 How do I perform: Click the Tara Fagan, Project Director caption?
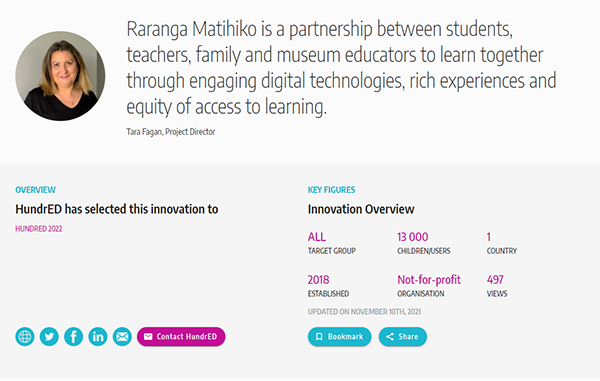pos(171,132)
